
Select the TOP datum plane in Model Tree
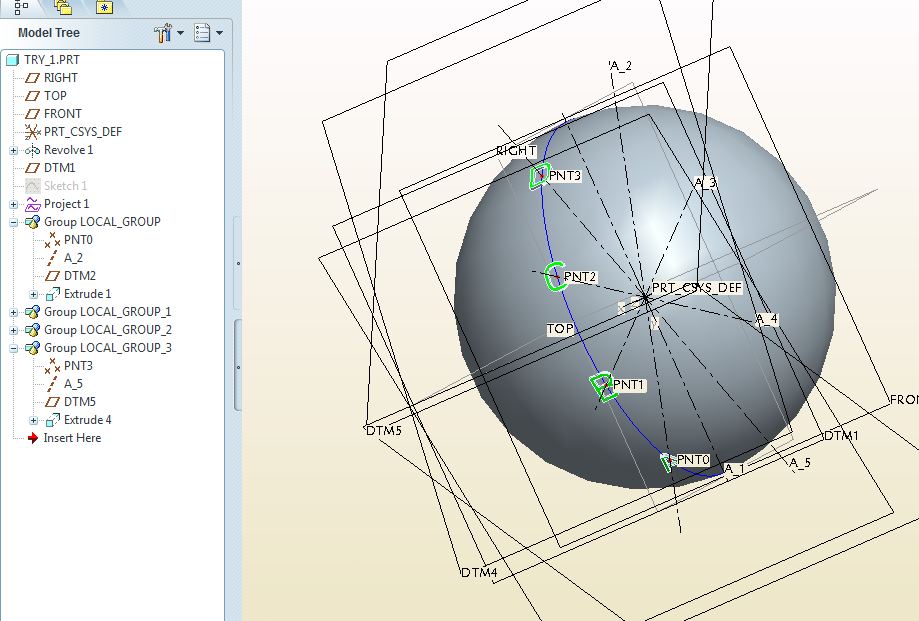pyautogui.click(x=55, y=95)
